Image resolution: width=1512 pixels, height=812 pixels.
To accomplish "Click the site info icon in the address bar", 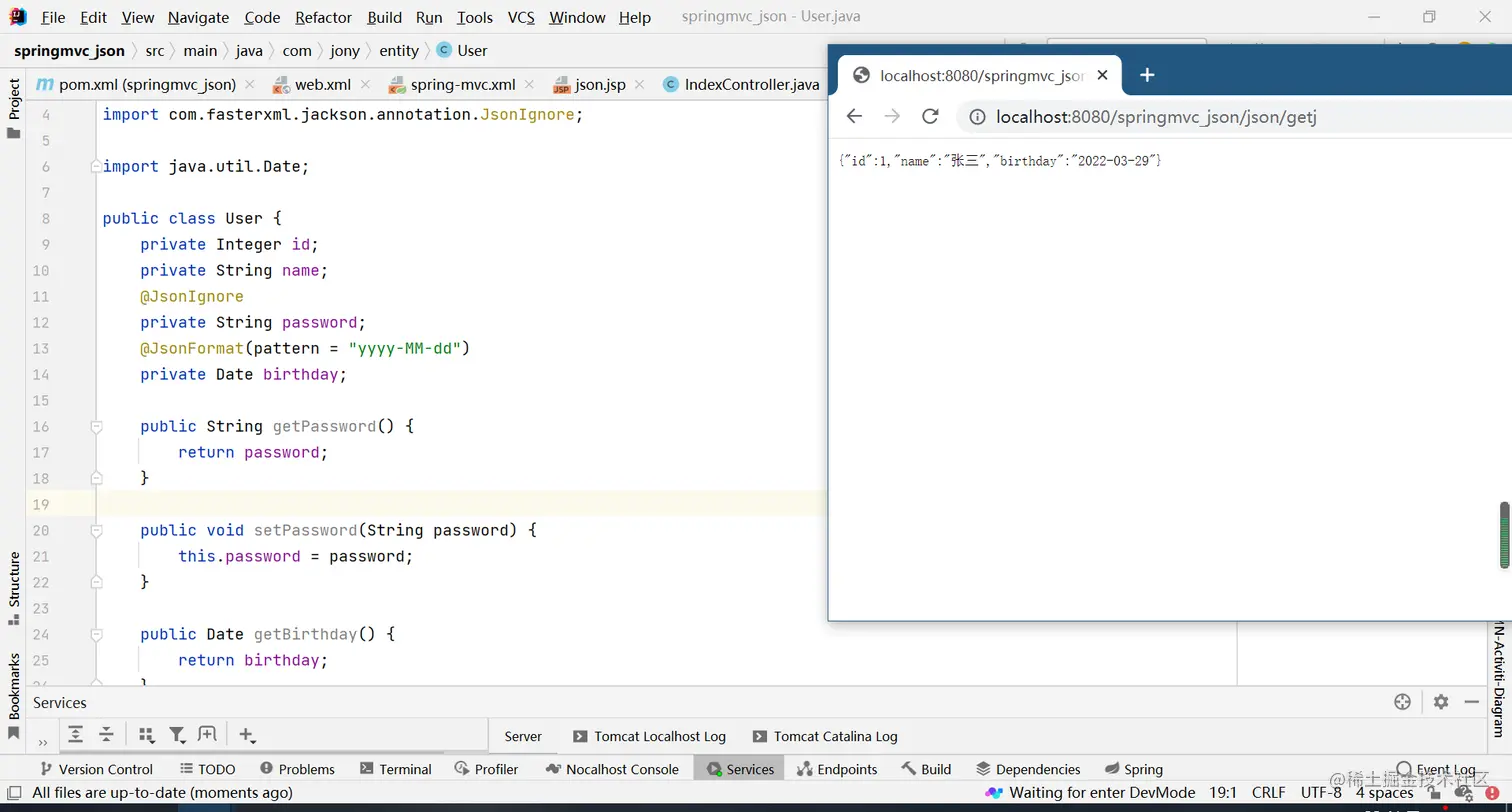I will (x=977, y=117).
